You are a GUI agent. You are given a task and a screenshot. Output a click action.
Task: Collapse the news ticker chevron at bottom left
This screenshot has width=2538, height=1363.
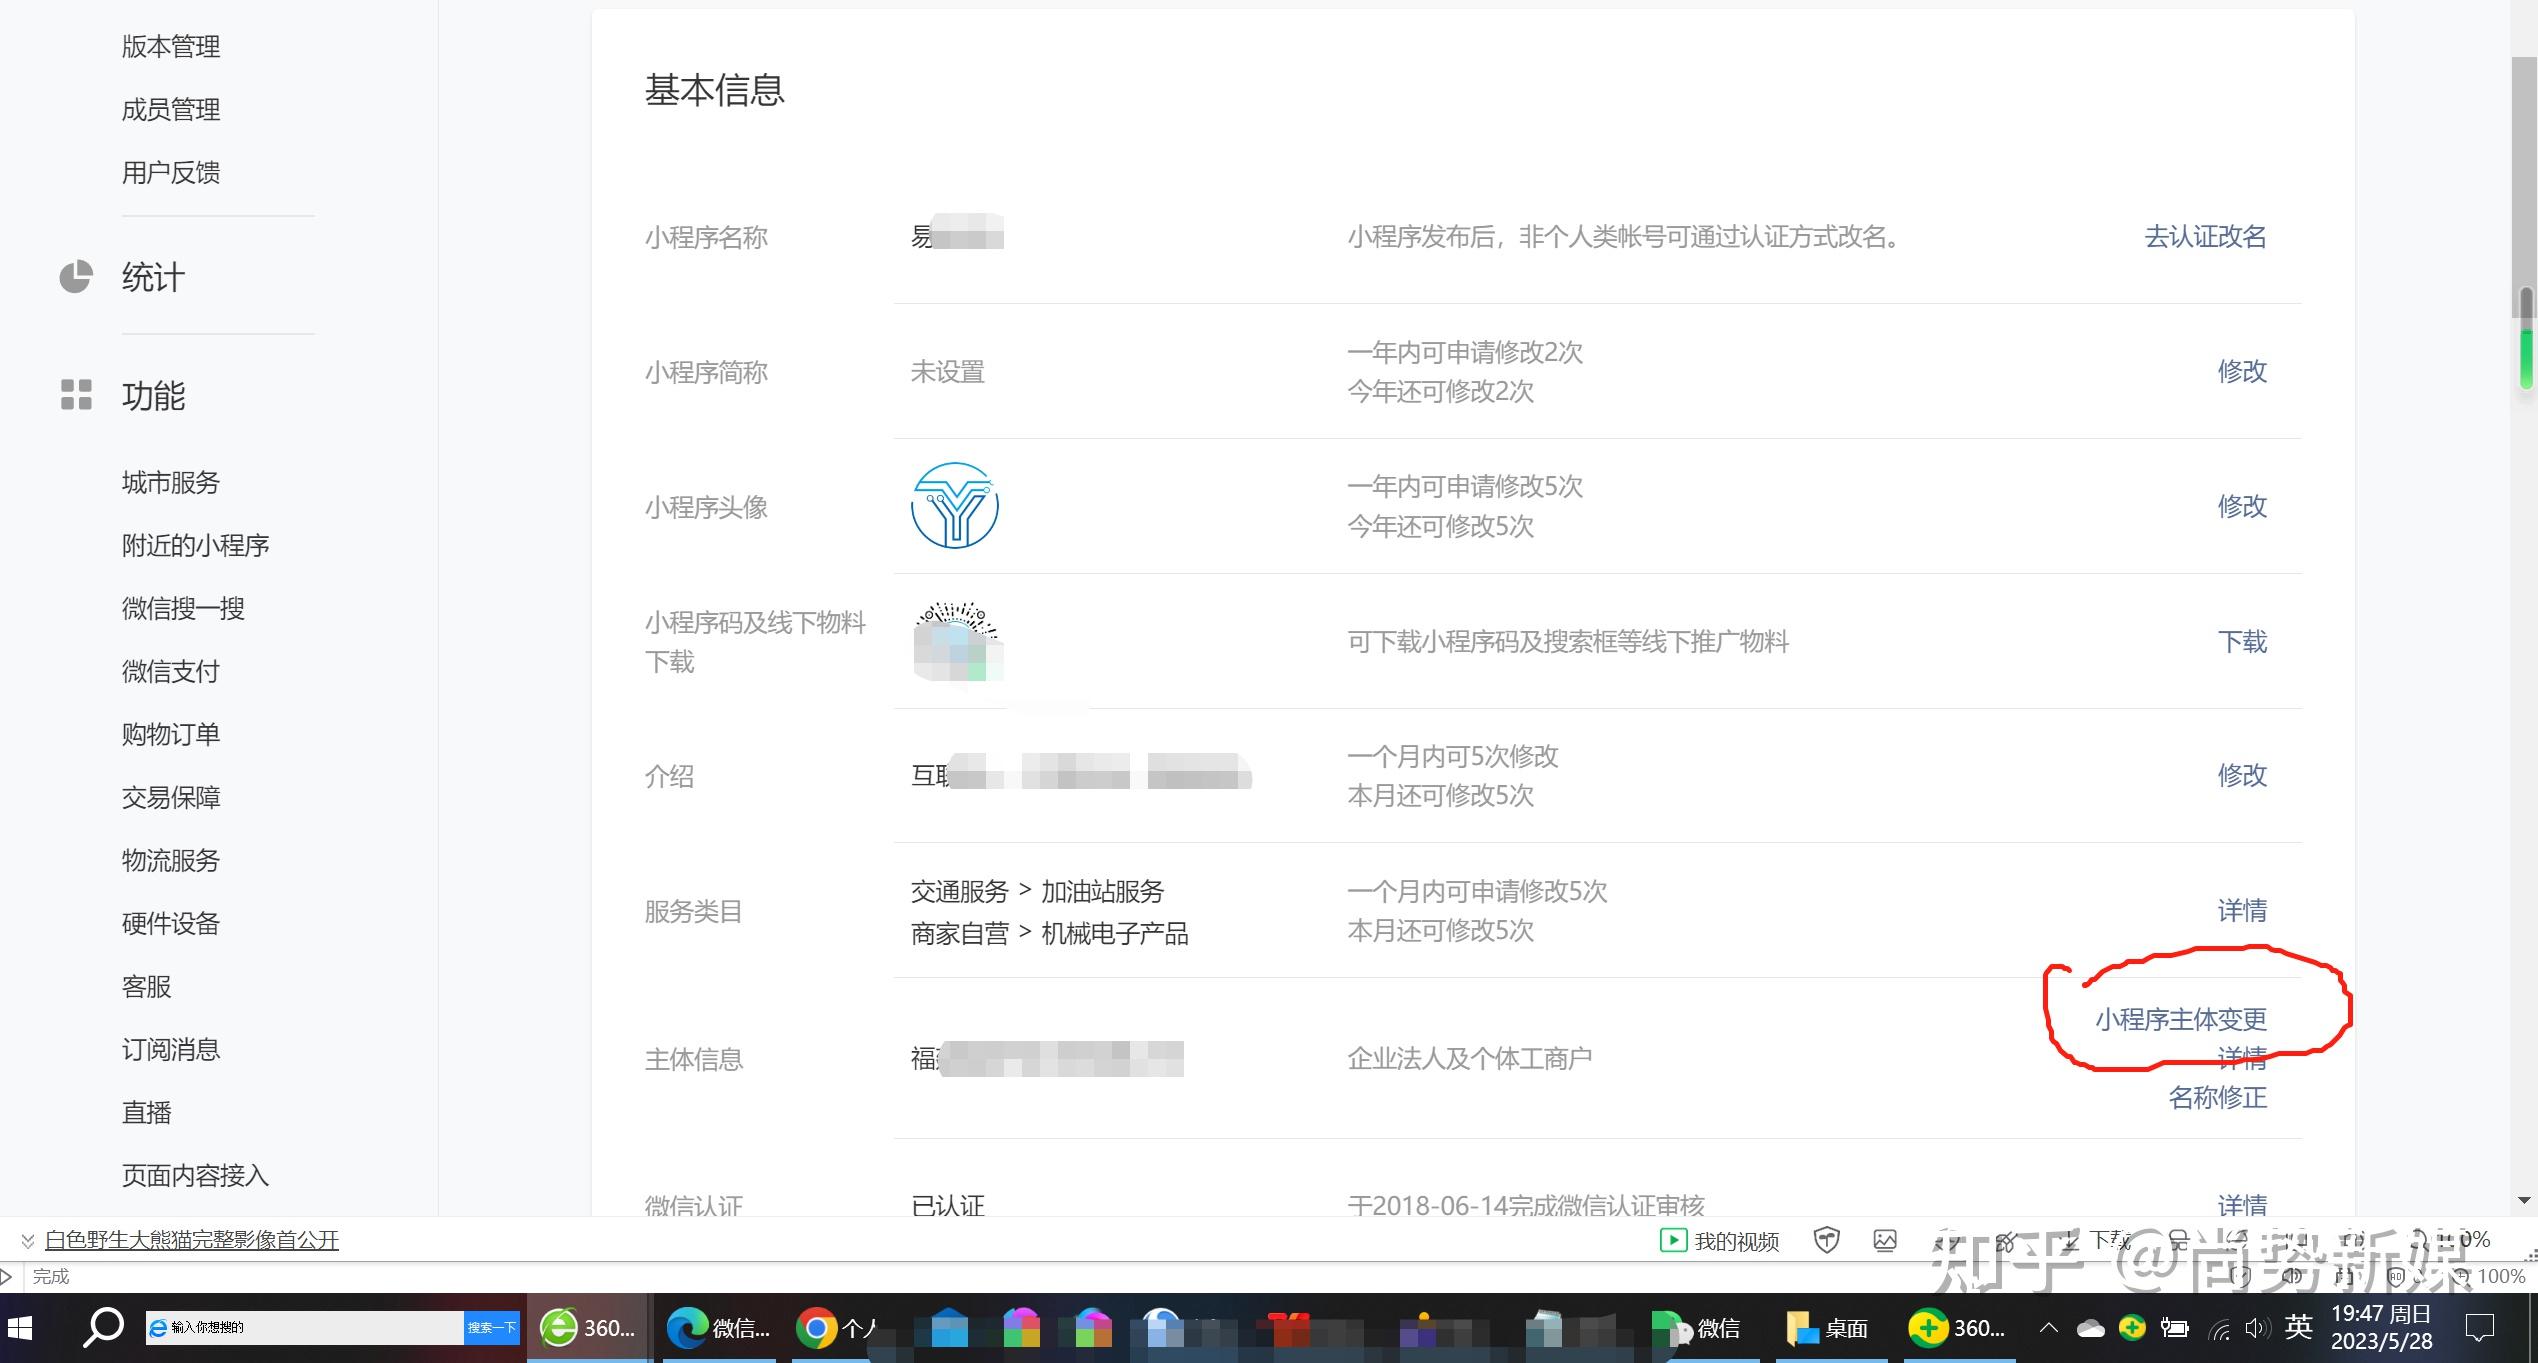tap(27, 1241)
